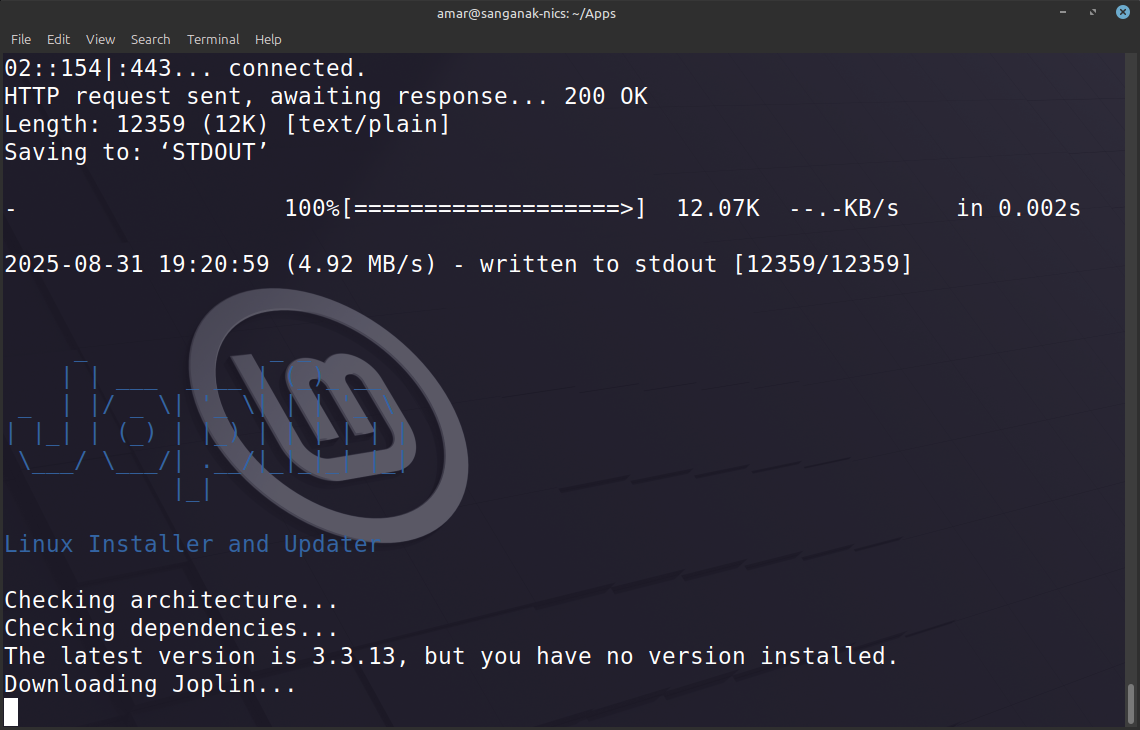Maximize the terminal window

1093,12
